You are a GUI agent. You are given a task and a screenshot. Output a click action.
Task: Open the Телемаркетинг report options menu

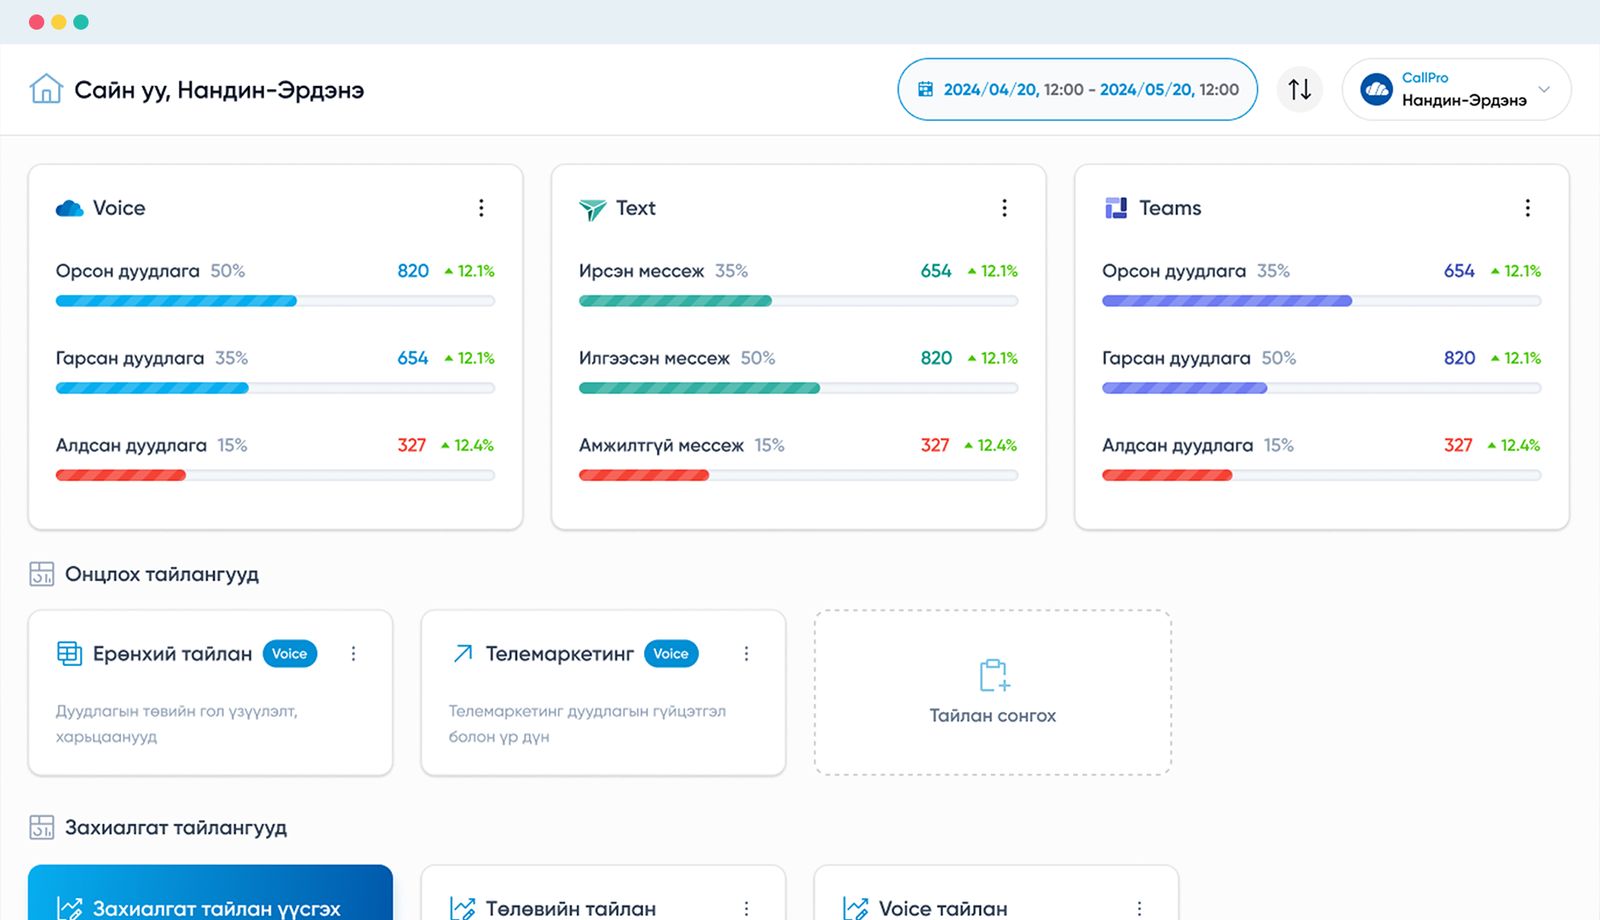pyautogui.click(x=746, y=654)
